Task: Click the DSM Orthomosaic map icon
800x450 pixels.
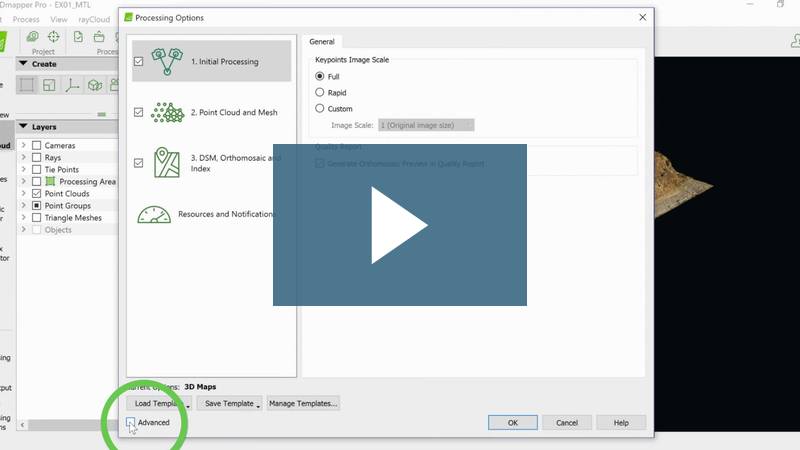Action: [x=167, y=163]
